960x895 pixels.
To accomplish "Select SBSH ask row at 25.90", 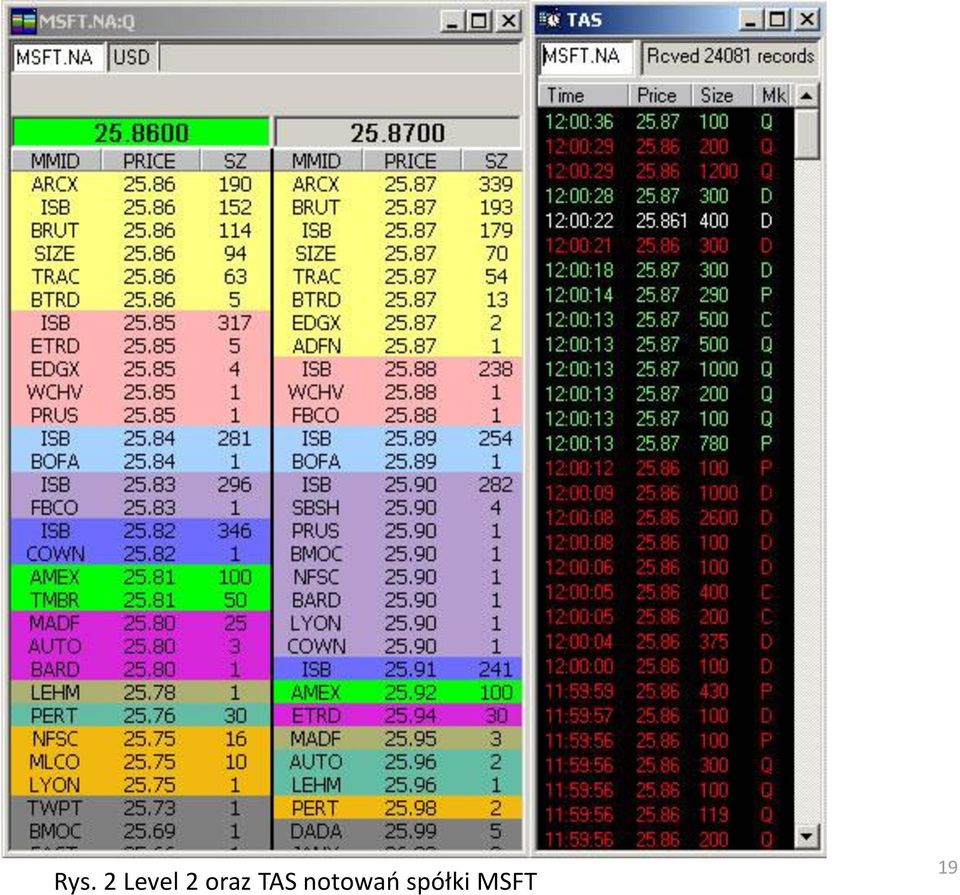I will tap(398, 508).
